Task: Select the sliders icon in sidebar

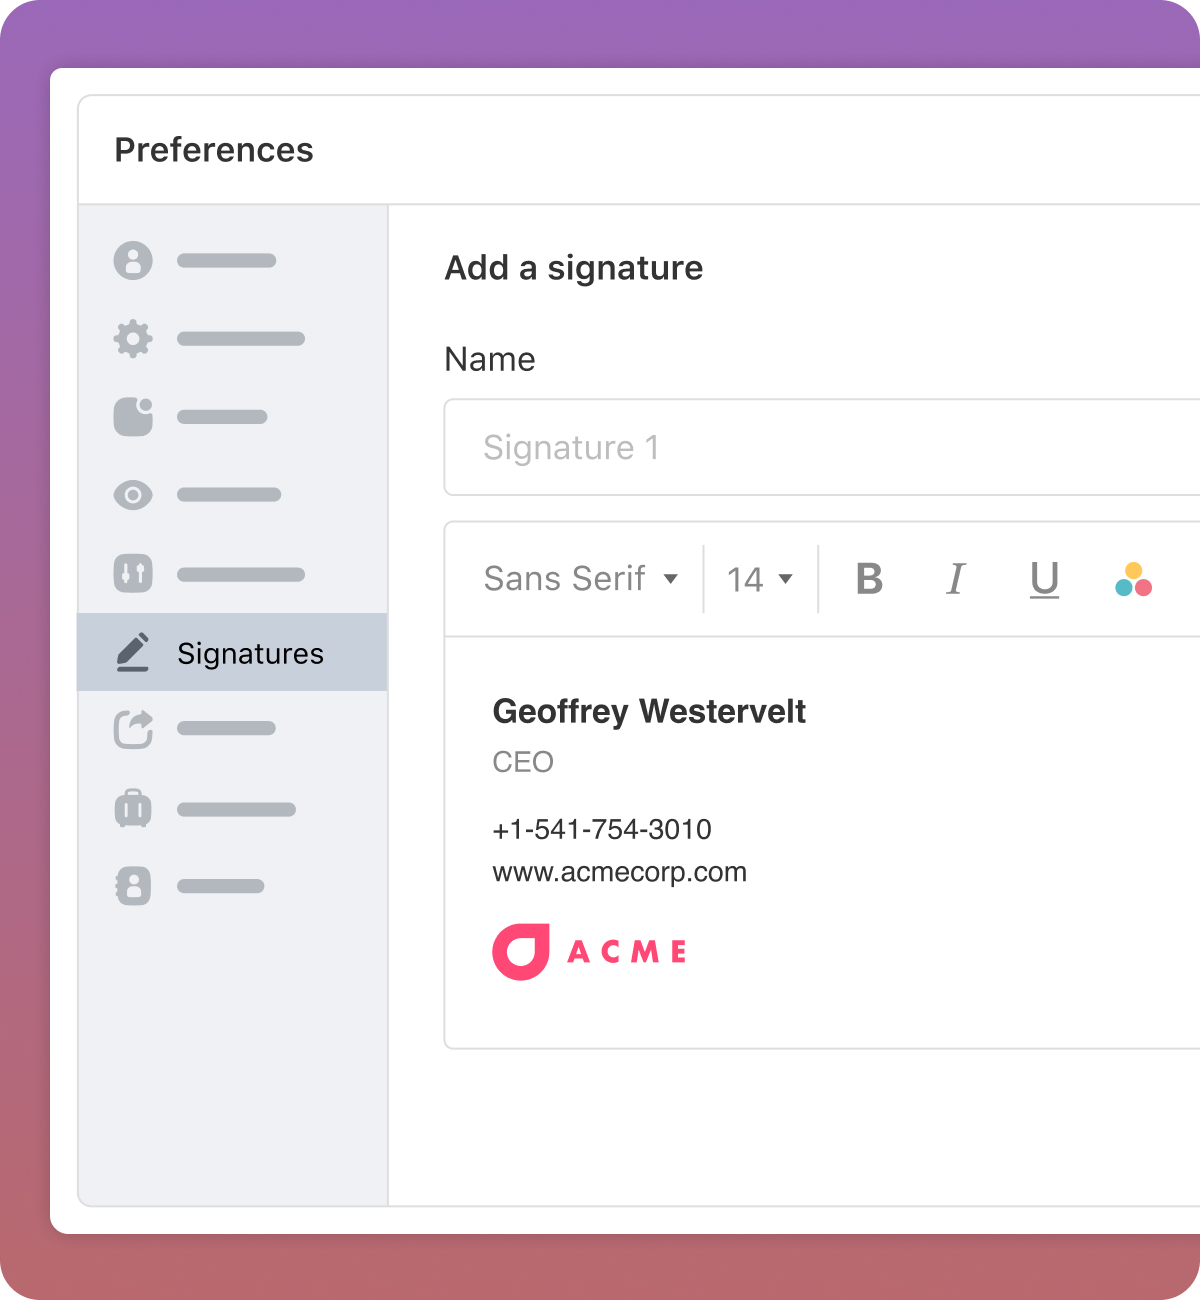Action: click(133, 574)
